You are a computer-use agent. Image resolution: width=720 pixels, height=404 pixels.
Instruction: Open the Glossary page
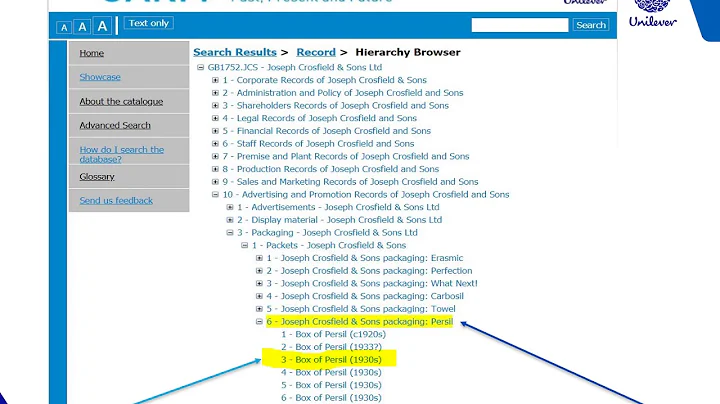coord(97,176)
